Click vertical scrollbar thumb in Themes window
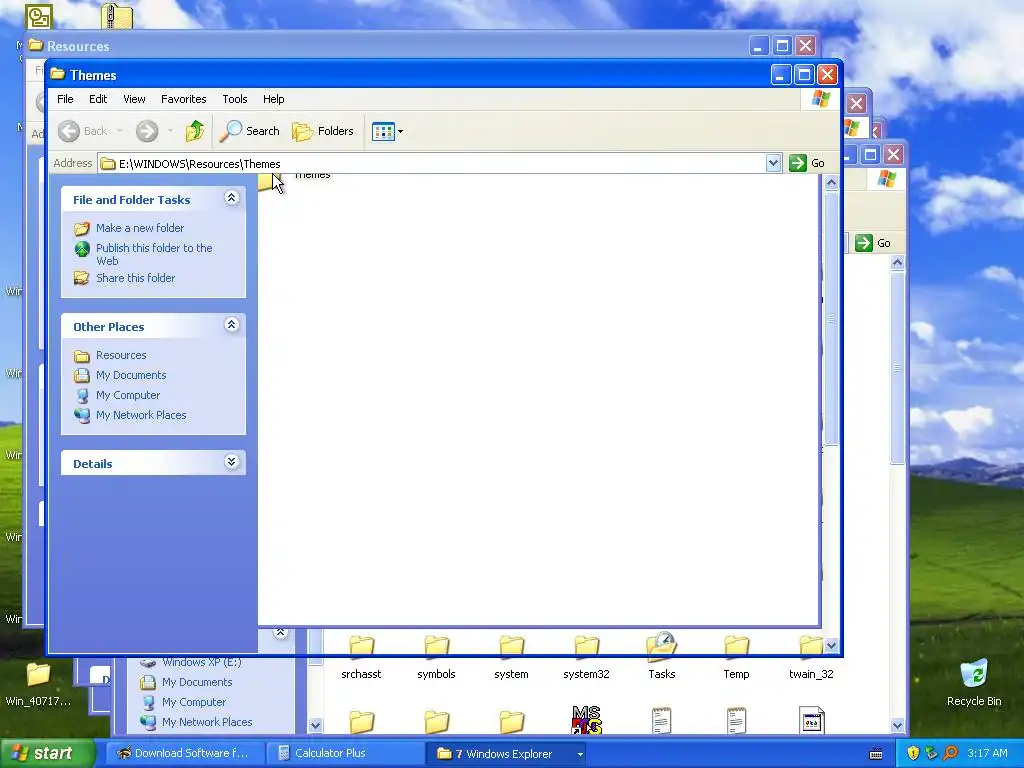The width and height of the screenshot is (1024, 768). 831,319
